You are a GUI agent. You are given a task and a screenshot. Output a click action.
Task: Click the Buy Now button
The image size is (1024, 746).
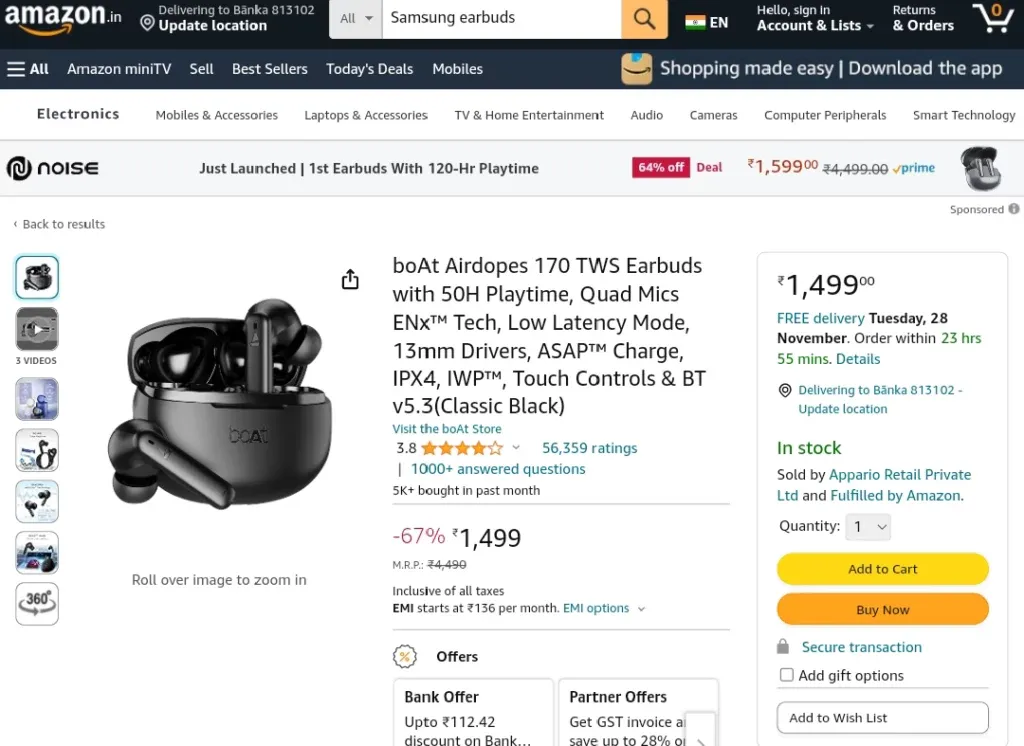(882, 609)
